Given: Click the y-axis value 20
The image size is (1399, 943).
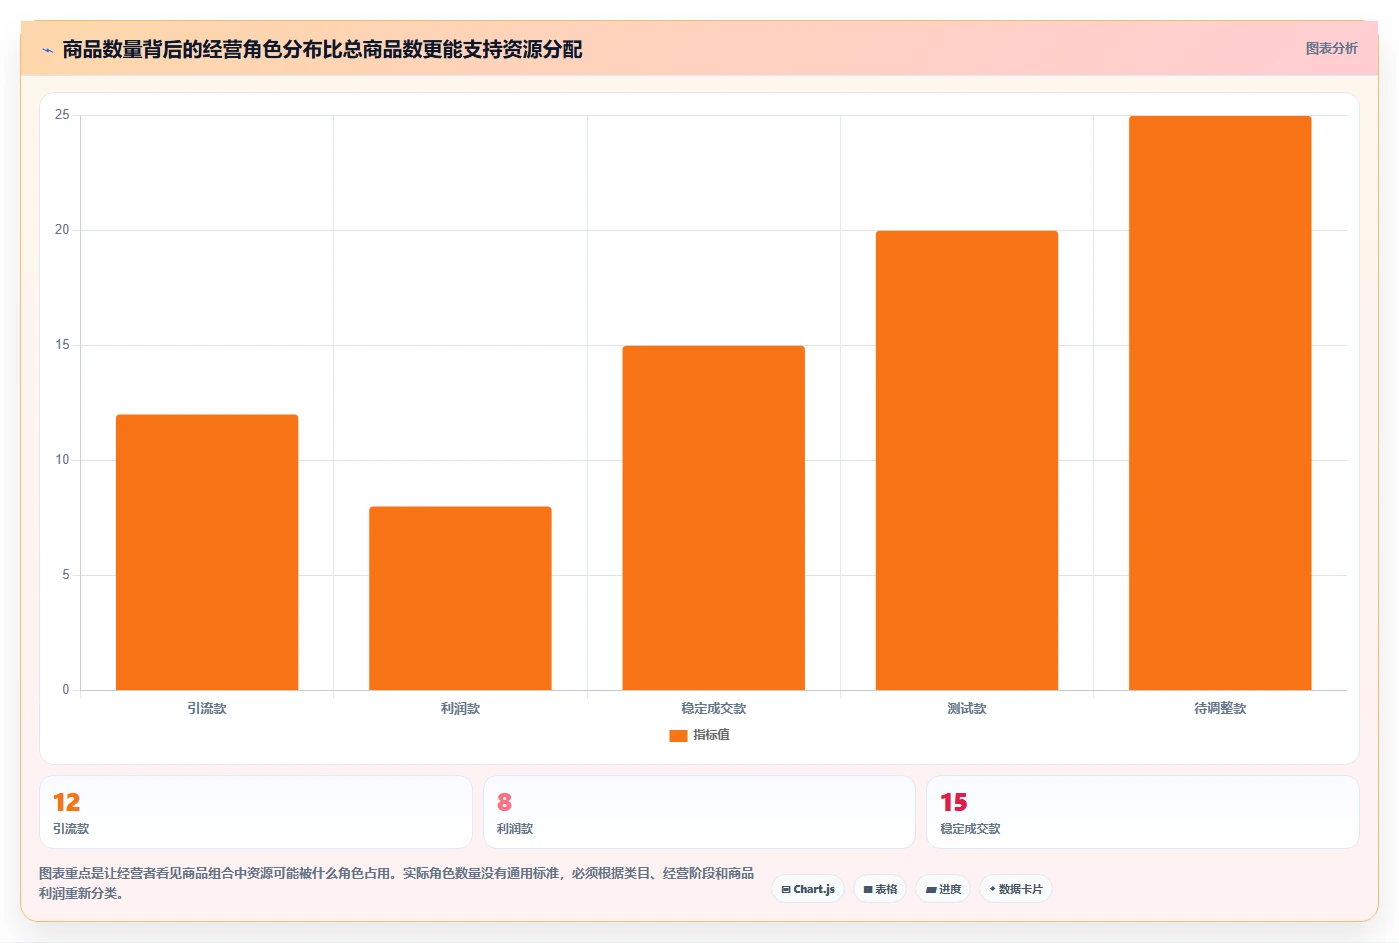Looking at the screenshot, I should coord(62,230).
